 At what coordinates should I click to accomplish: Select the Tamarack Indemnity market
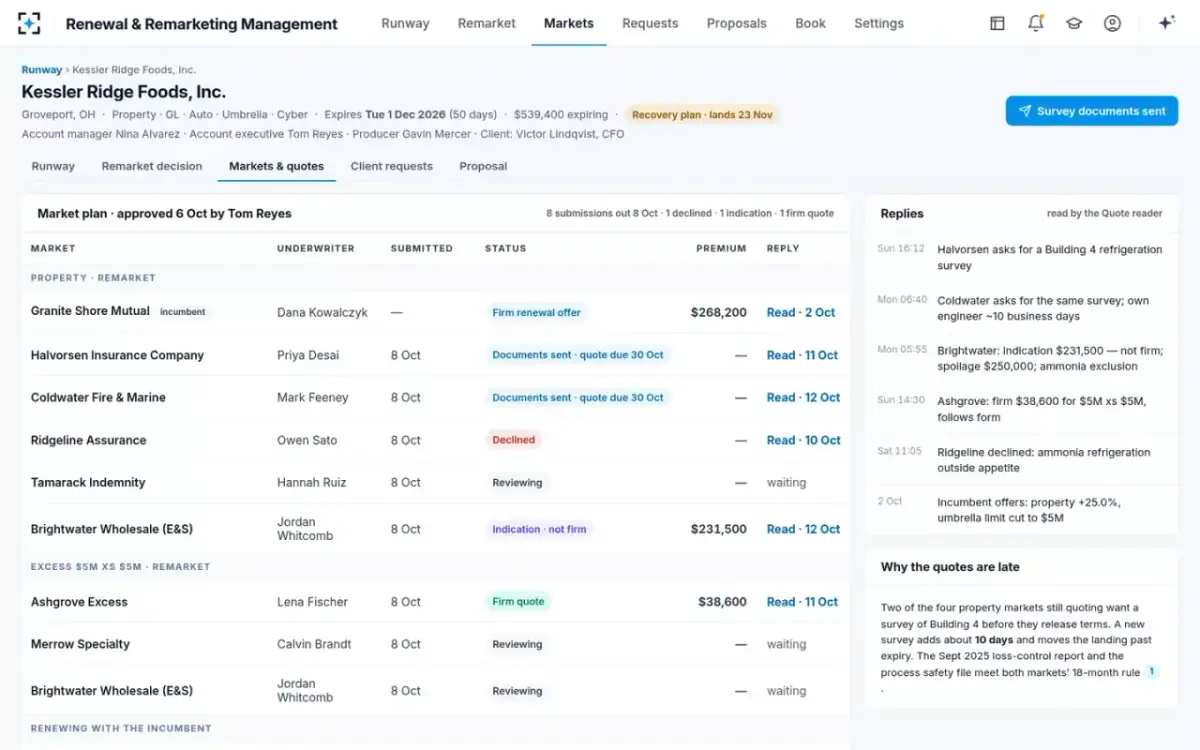click(x=88, y=482)
